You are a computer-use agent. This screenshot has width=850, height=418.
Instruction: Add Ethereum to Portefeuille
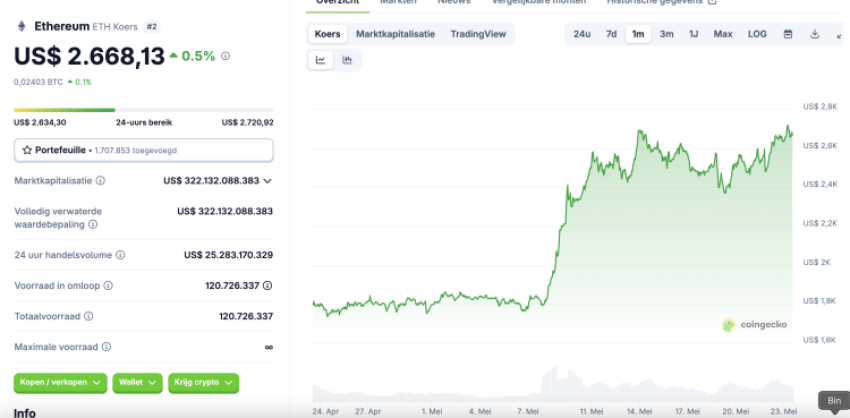click(143, 150)
